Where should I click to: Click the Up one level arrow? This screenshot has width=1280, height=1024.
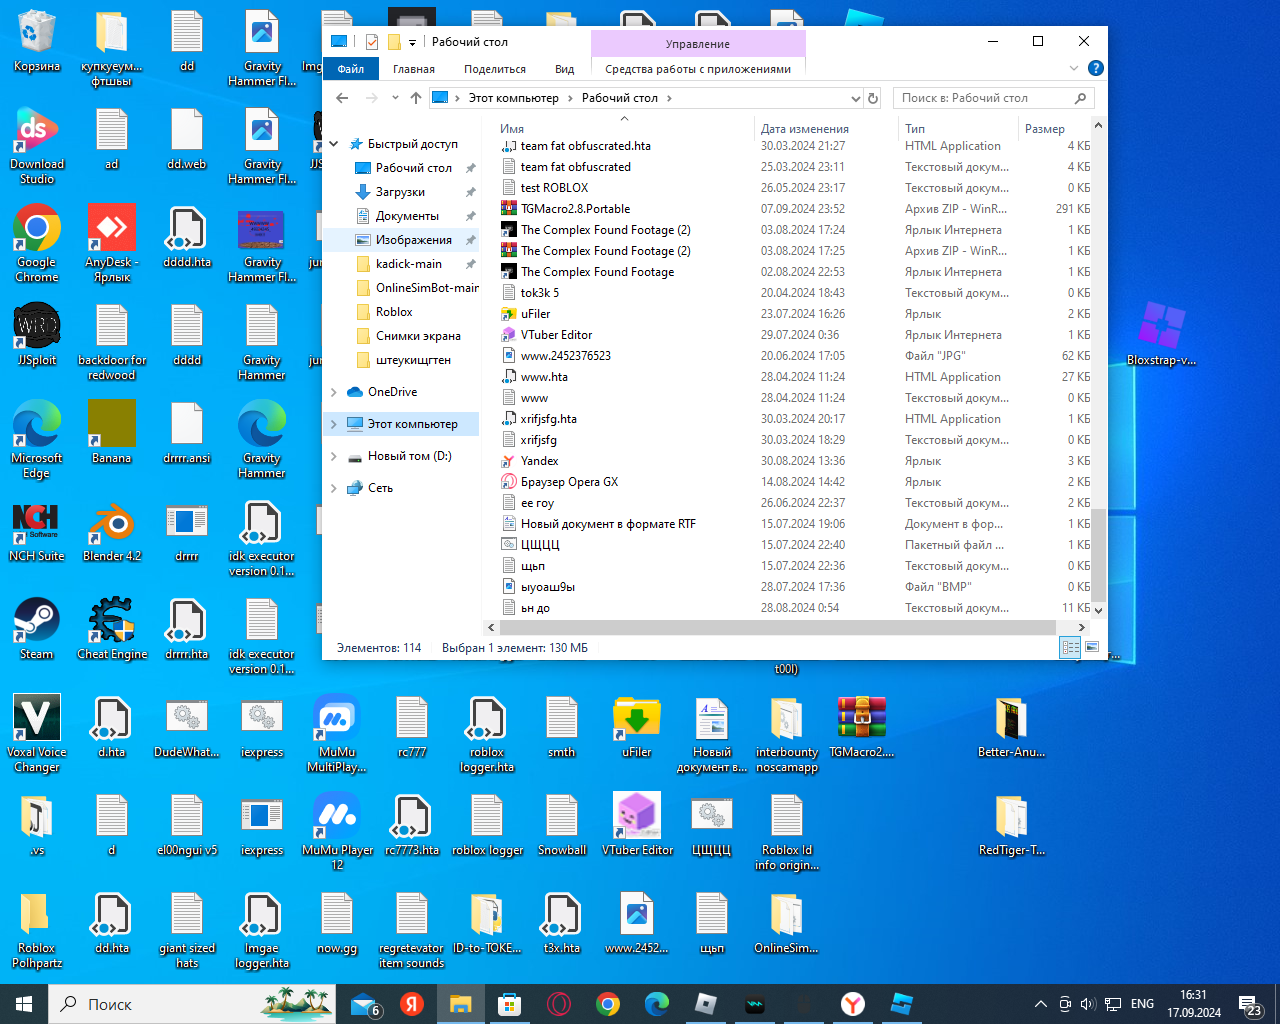point(416,98)
